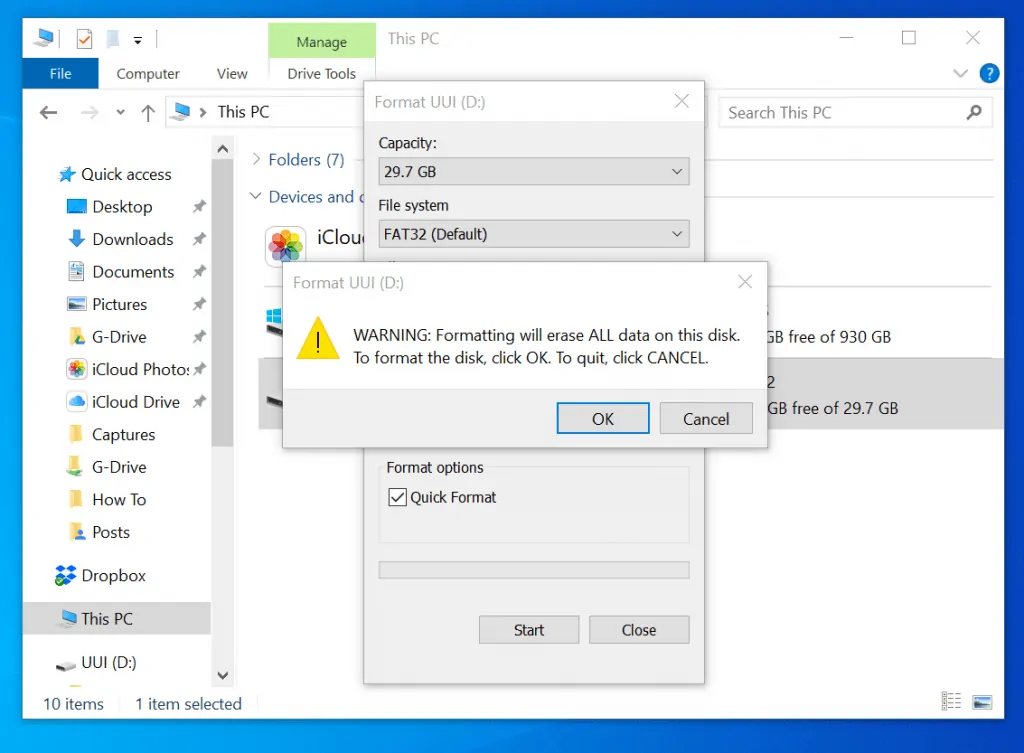The height and width of the screenshot is (753, 1024).
Task: Click the Up arrow navigation icon
Action: pyautogui.click(x=148, y=113)
